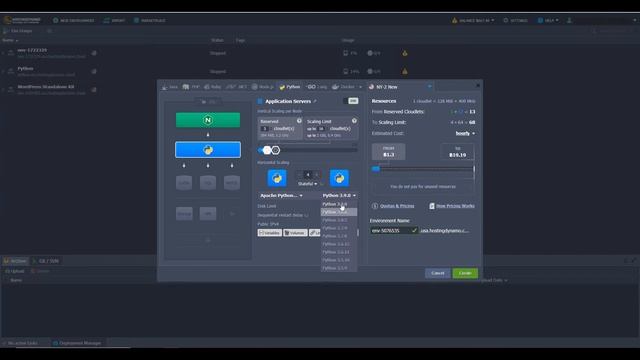This screenshot has height=360, width=640.
Task: Open the Variables settings button
Action: (269, 233)
